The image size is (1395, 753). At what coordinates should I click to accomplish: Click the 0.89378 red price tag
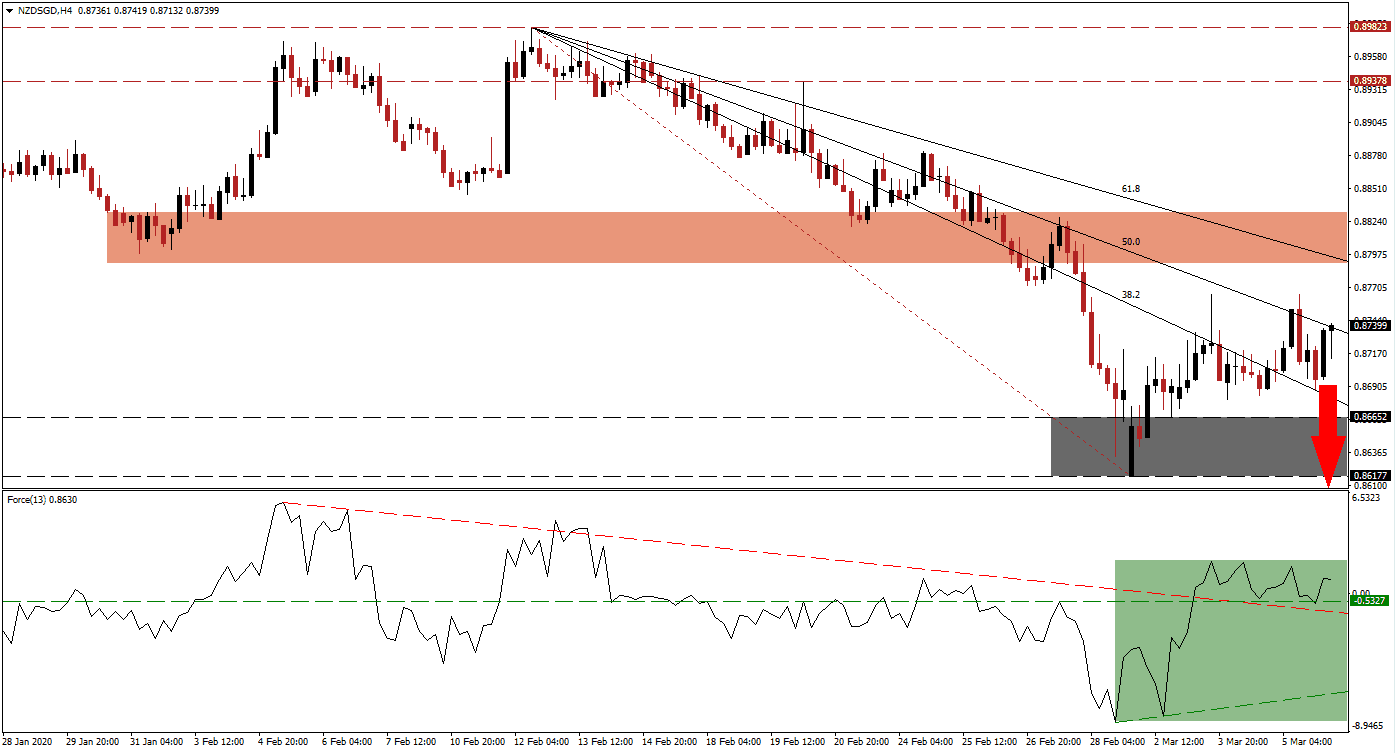(x=1368, y=81)
